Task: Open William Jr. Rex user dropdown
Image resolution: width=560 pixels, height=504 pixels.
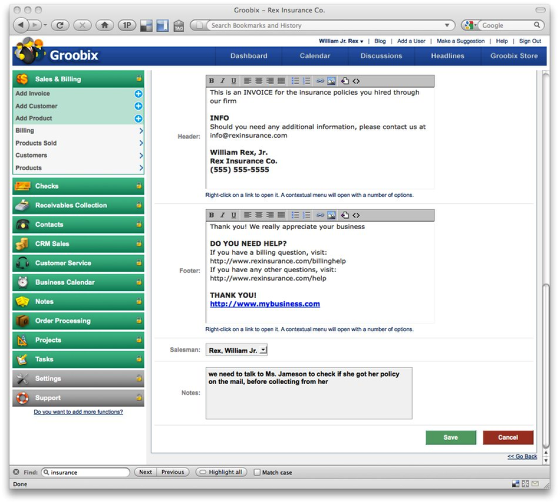Action: click(341, 41)
